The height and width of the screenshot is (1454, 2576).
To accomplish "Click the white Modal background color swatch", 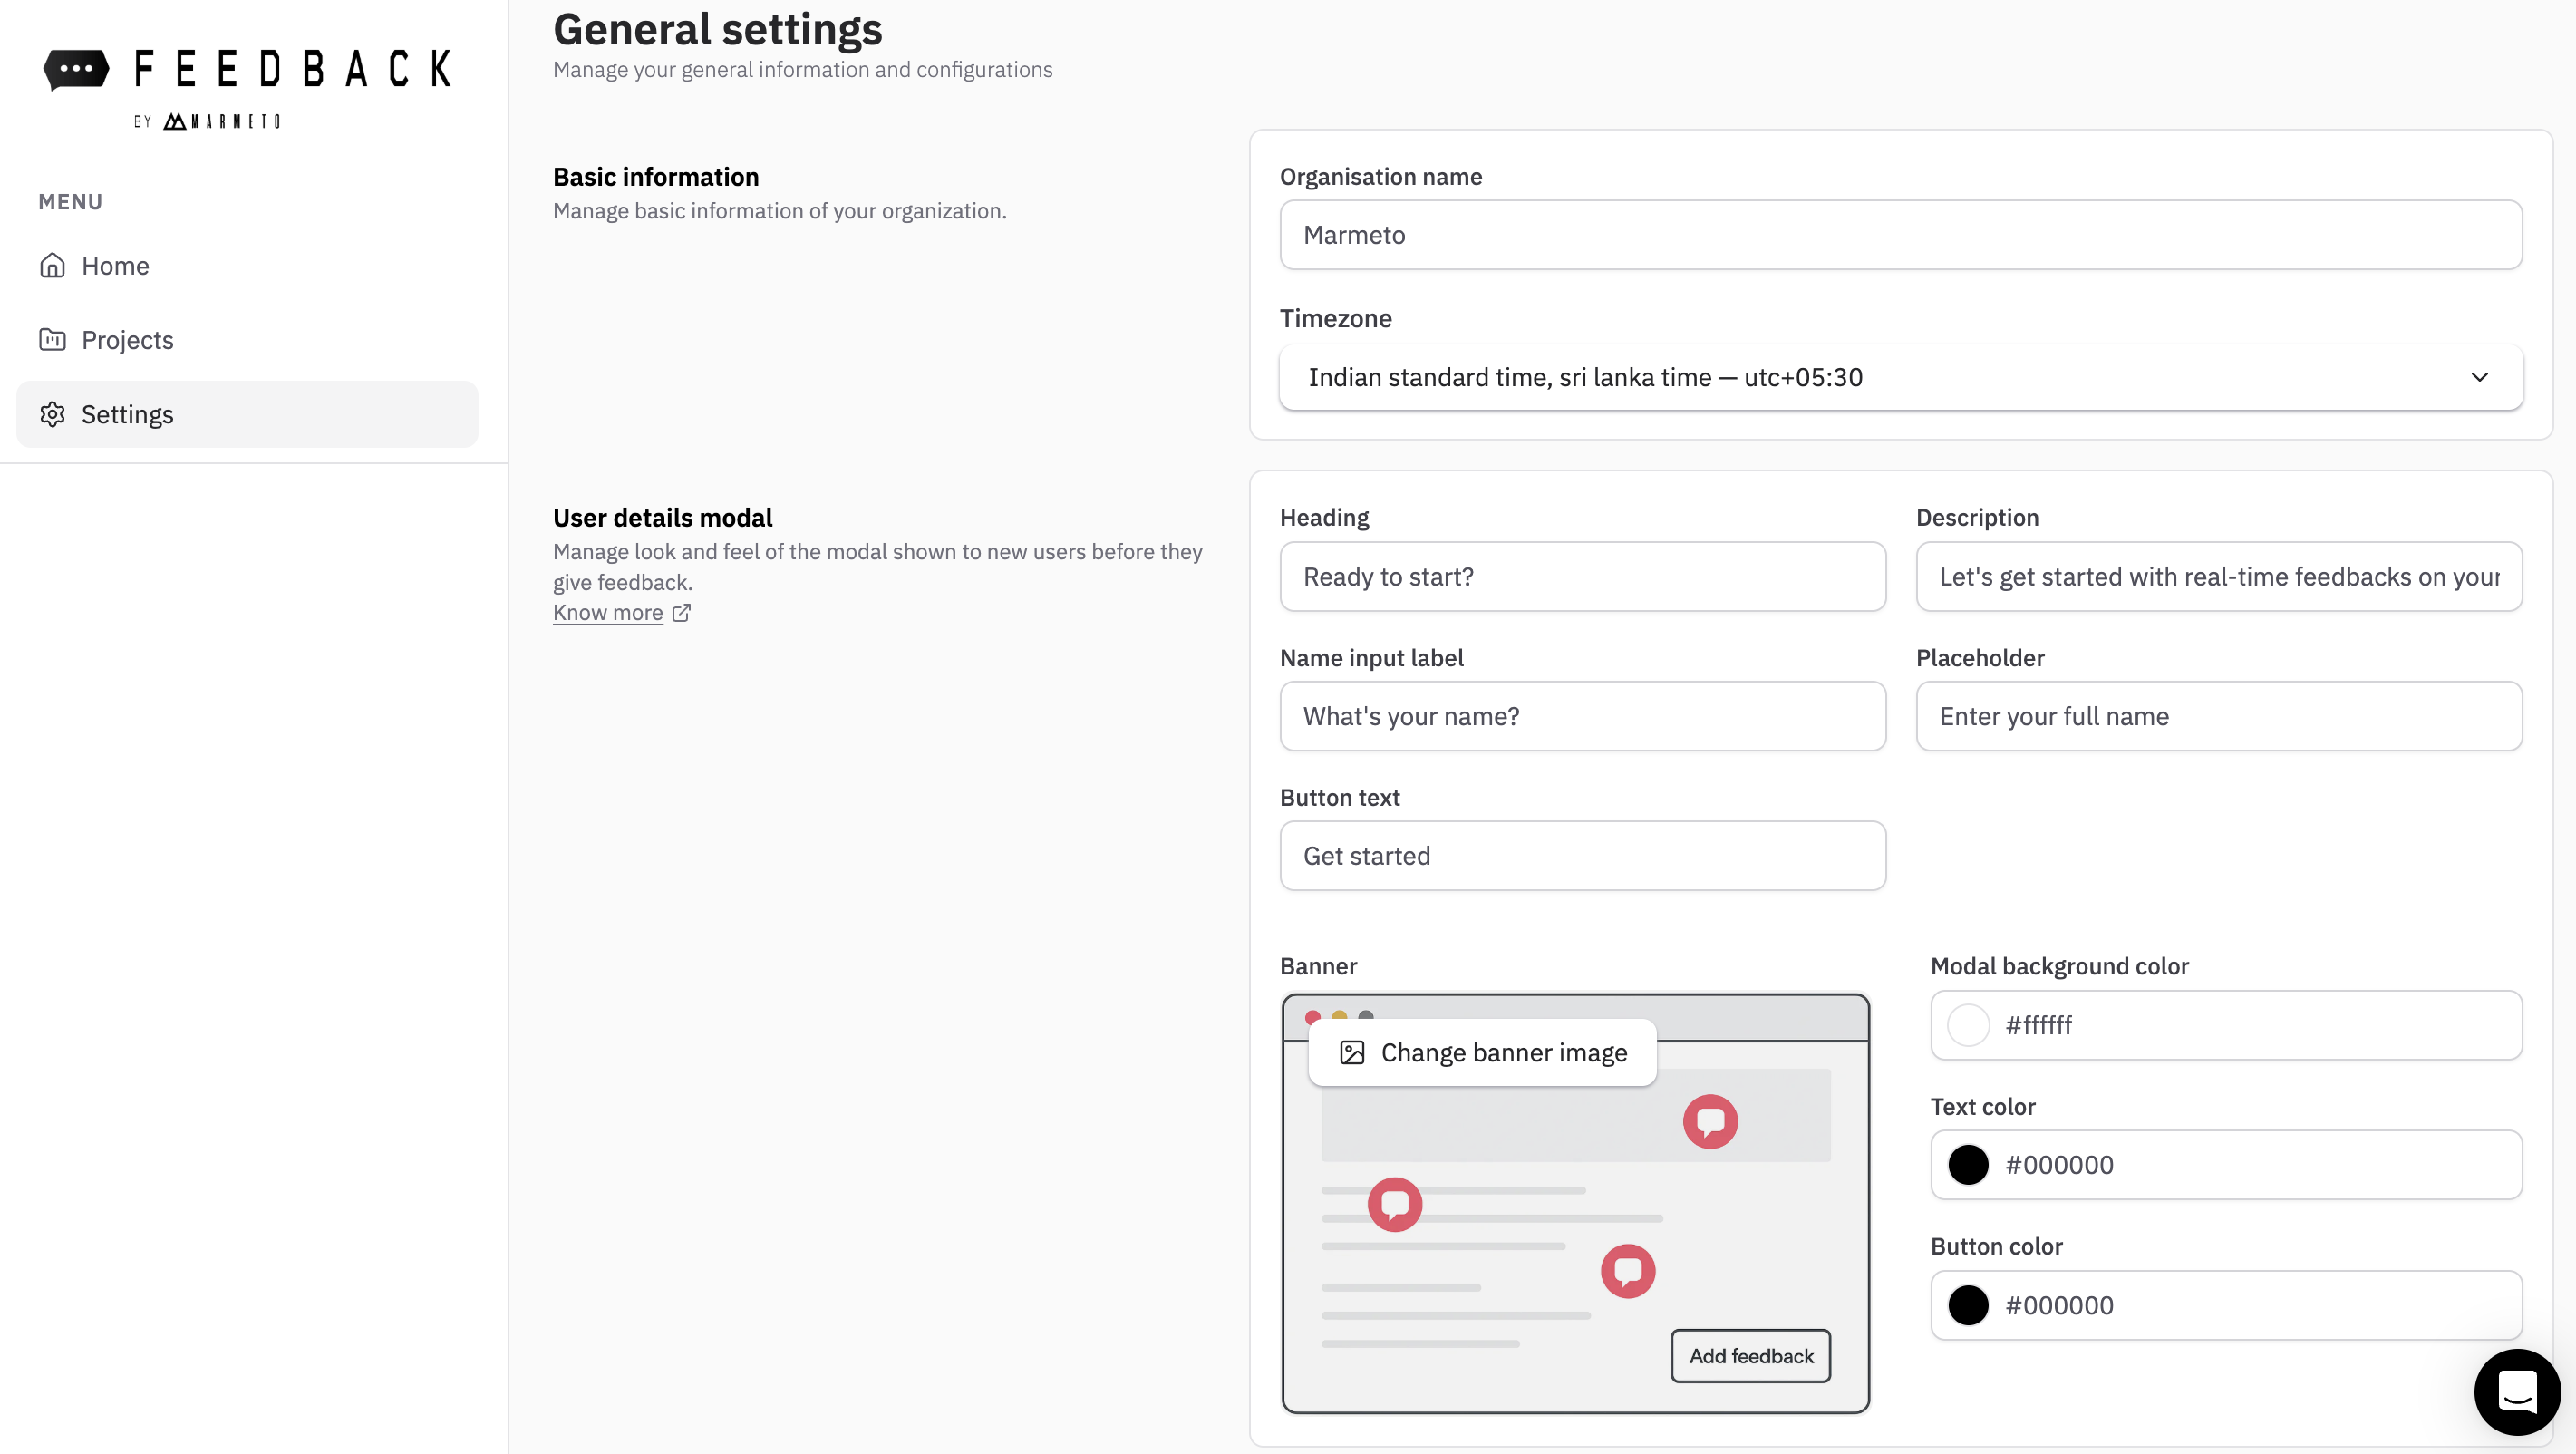I will coord(1968,1025).
